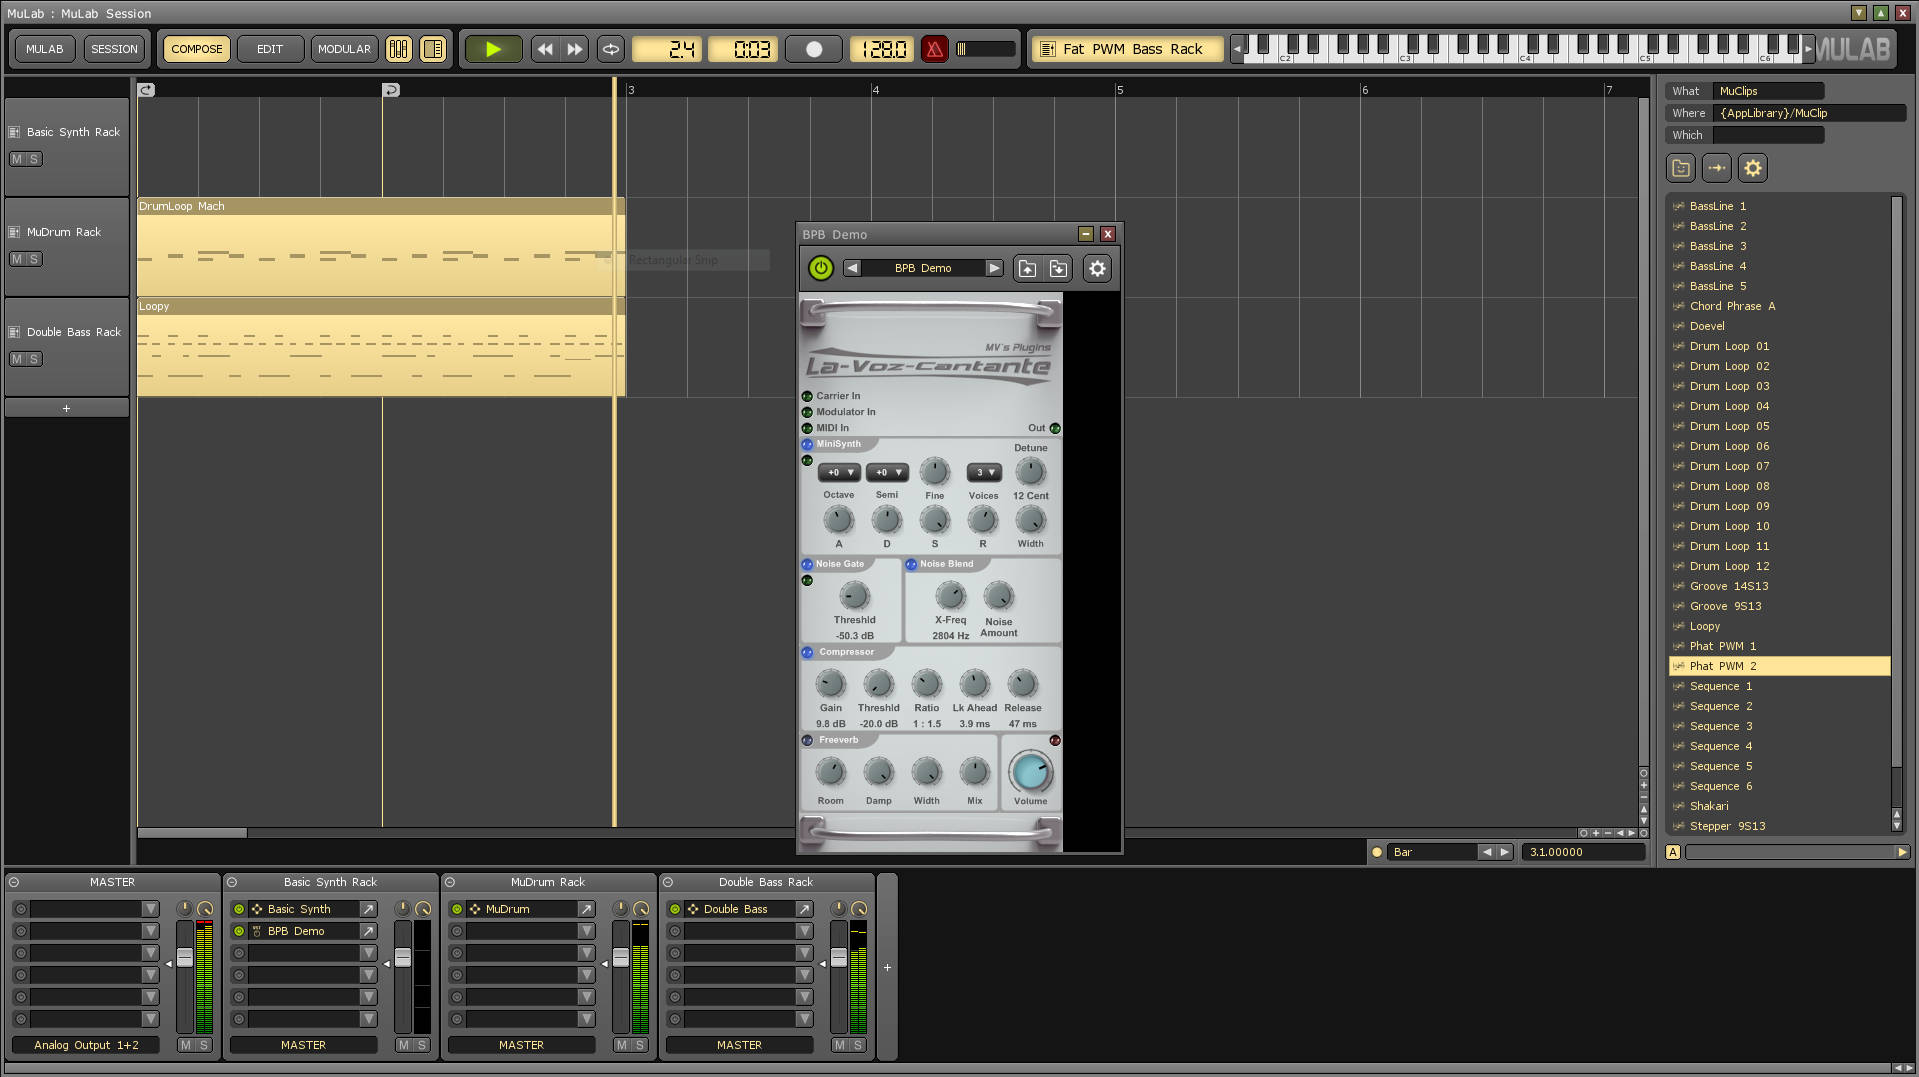Toggle loop mode button

(x=610, y=49)
